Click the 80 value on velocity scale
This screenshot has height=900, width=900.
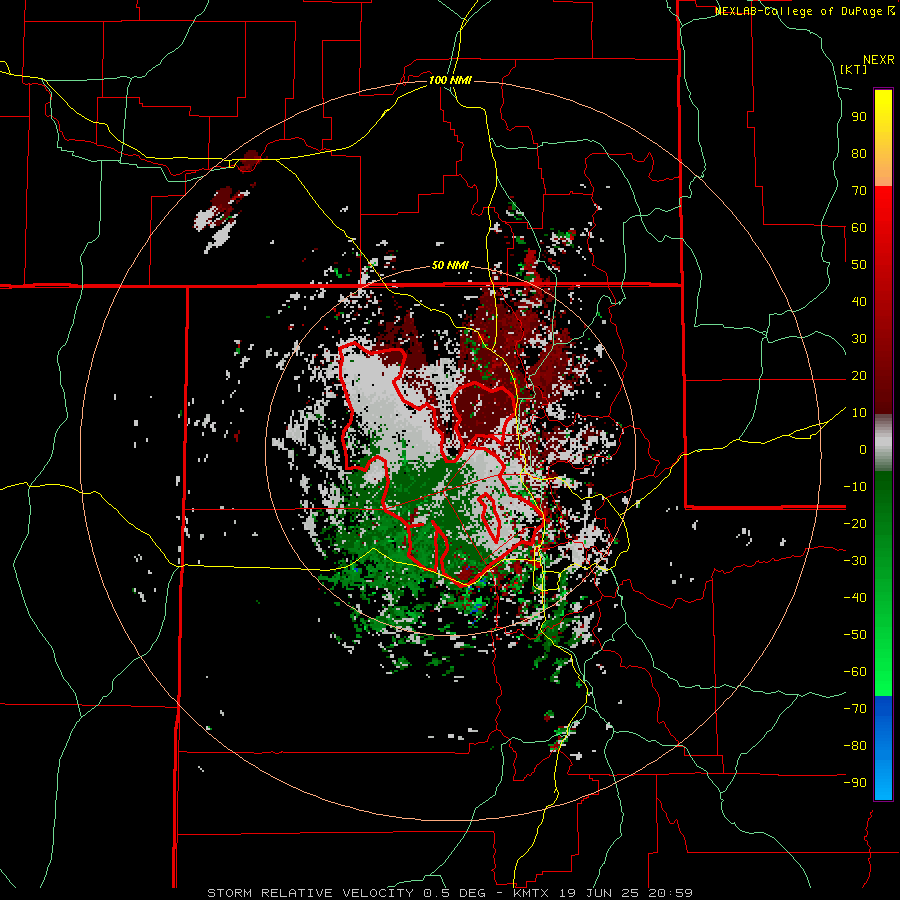click(x=859, y=153)
